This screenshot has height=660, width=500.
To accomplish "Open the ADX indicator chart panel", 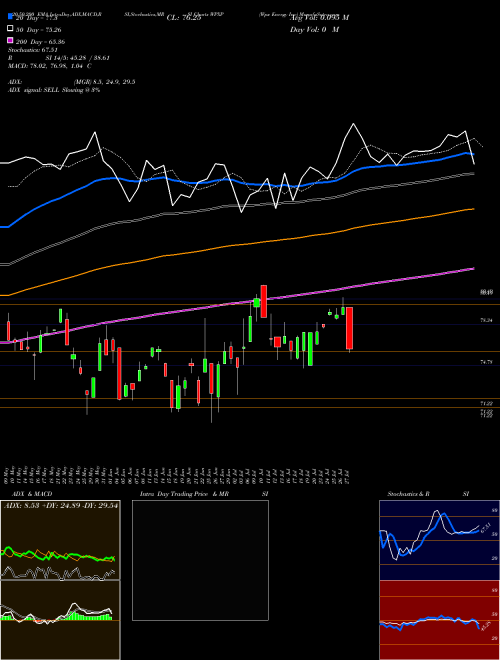I will click(x=60, y=540).
